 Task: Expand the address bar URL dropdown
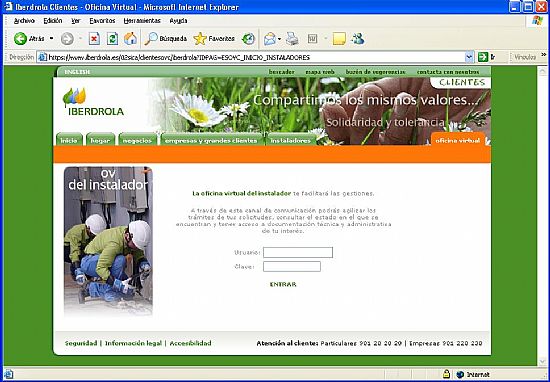tap(469, 57)
